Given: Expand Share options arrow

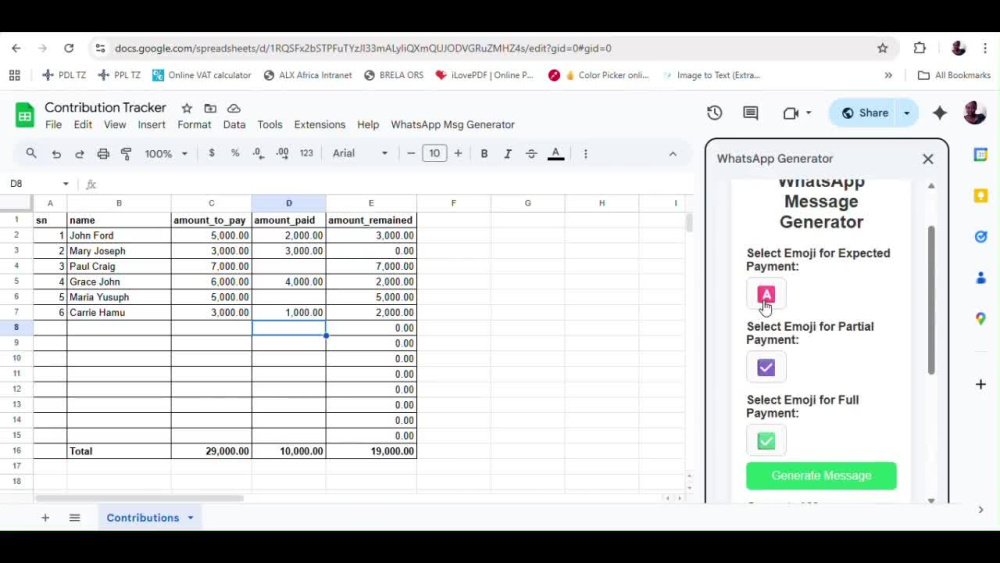Looking at the screenshot, I should click(906, 113).
